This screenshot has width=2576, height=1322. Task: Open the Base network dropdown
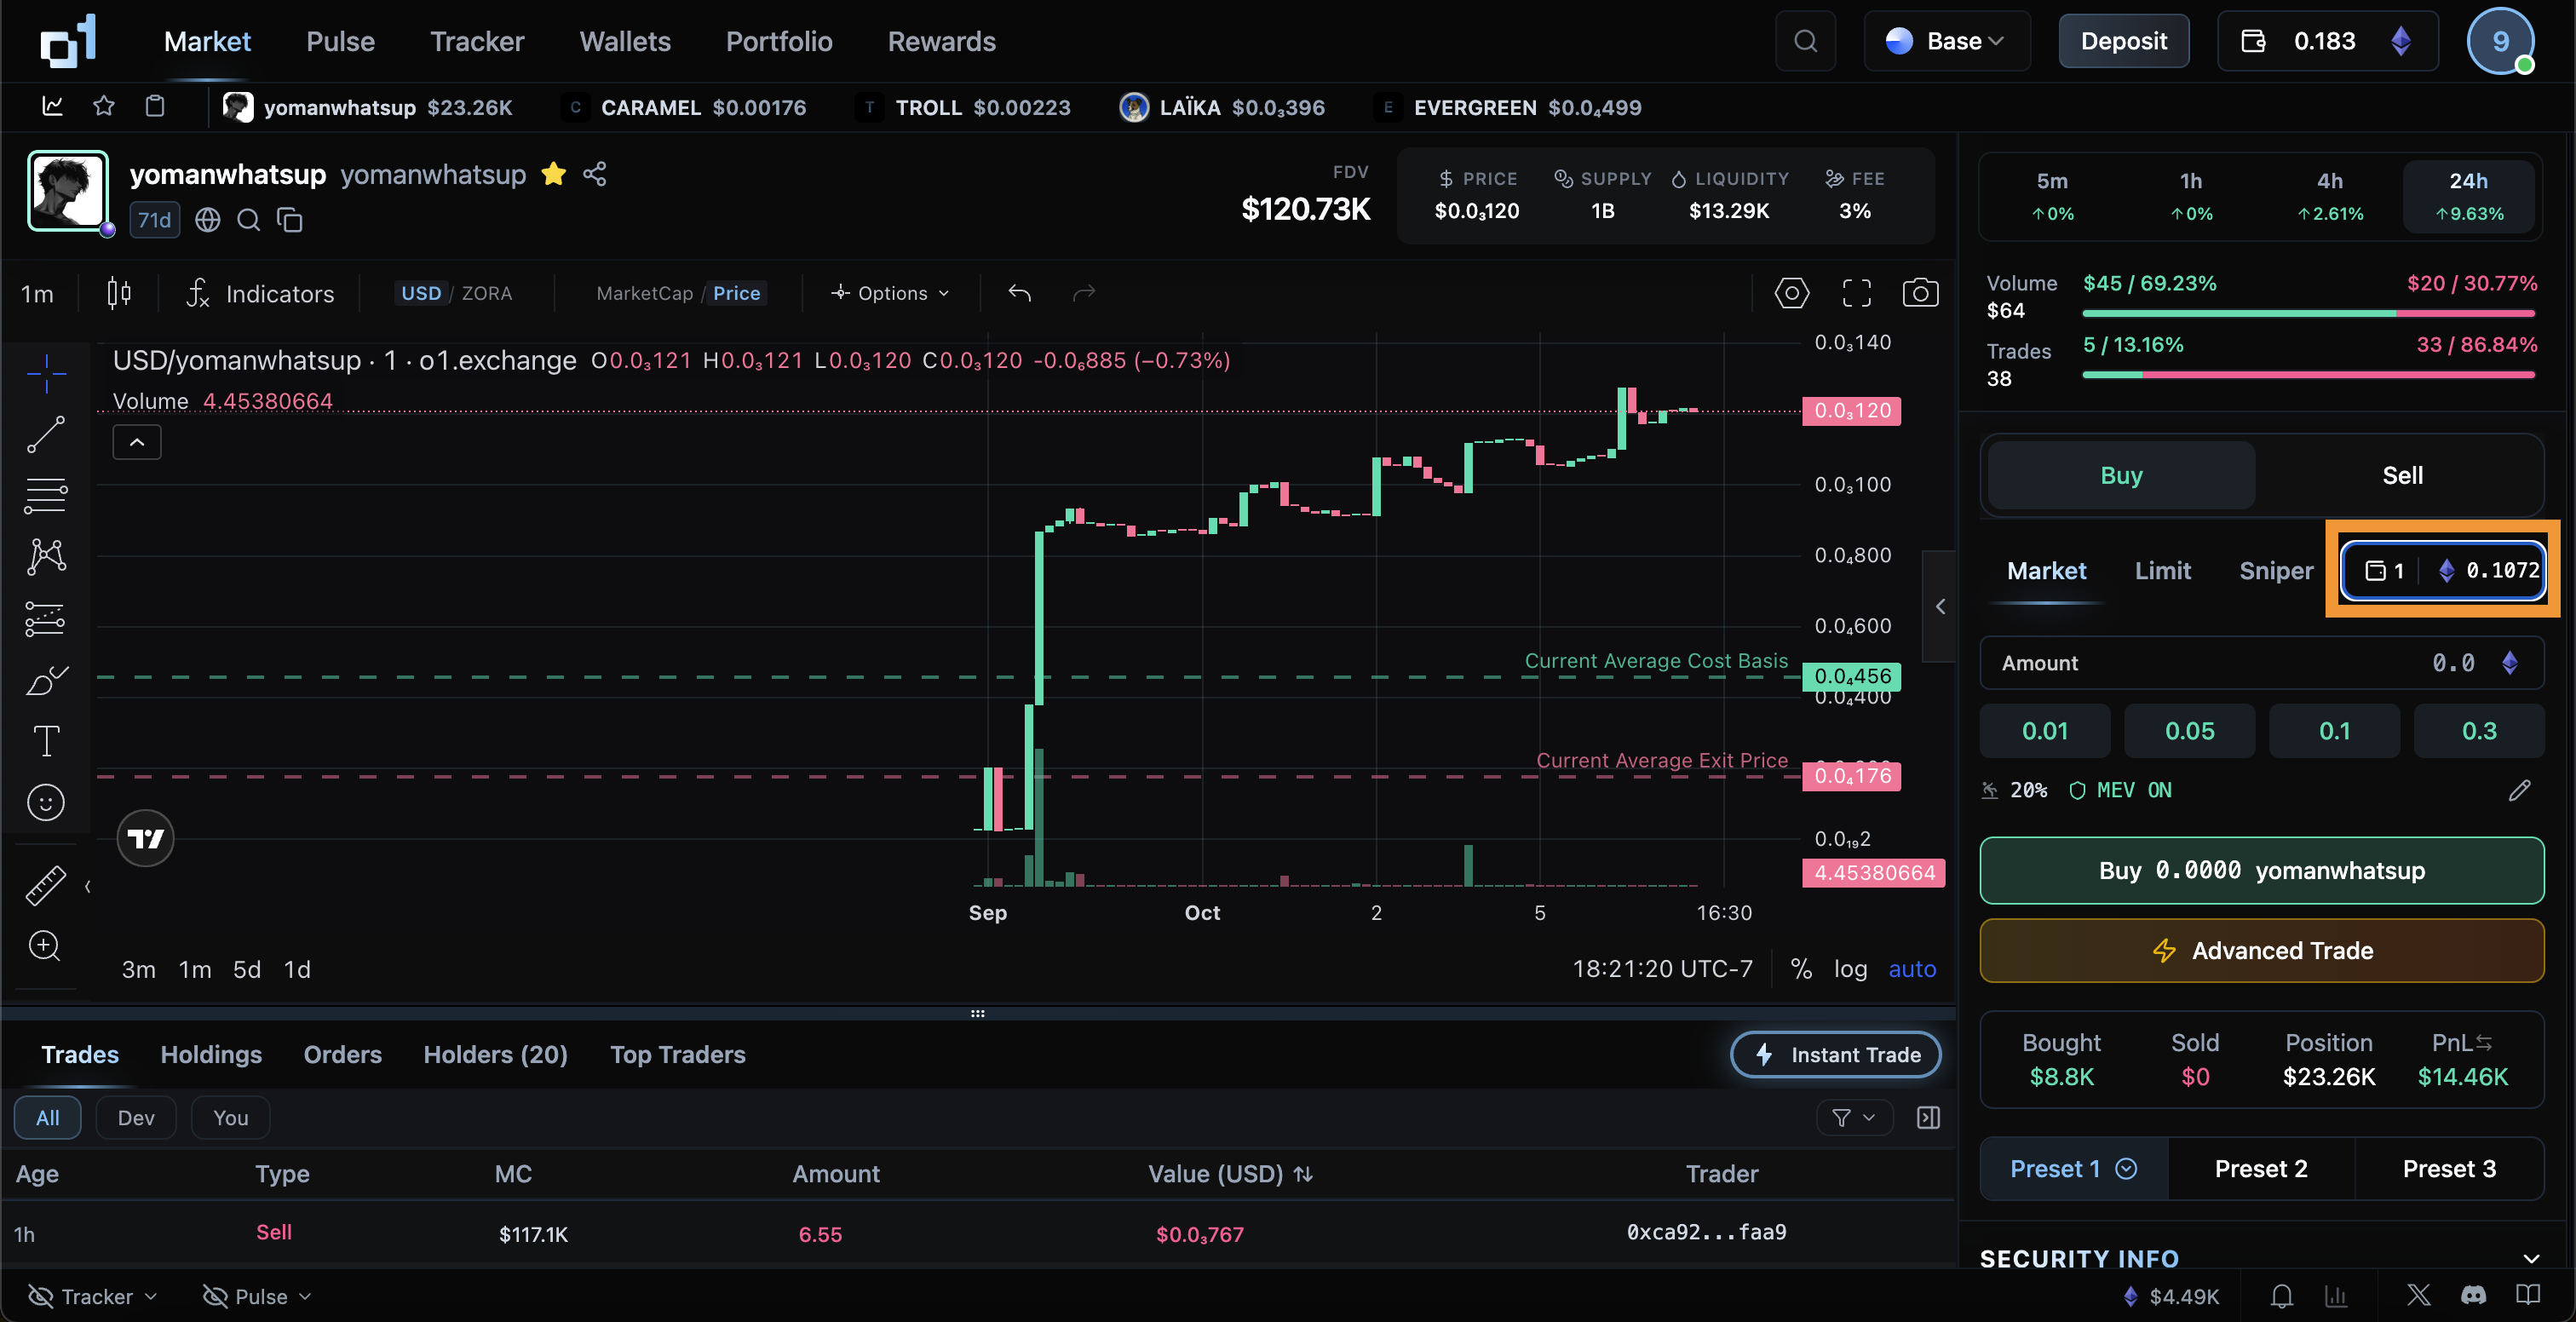(1946, 41)
